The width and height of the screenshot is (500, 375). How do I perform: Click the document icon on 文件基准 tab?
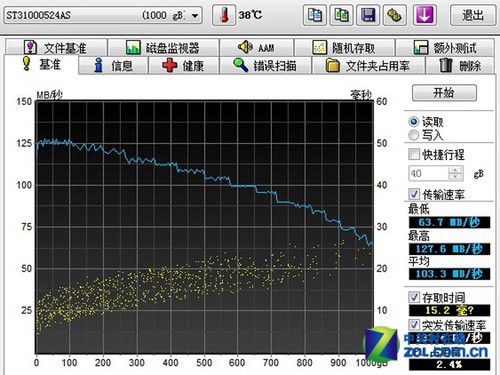point(30,47)
